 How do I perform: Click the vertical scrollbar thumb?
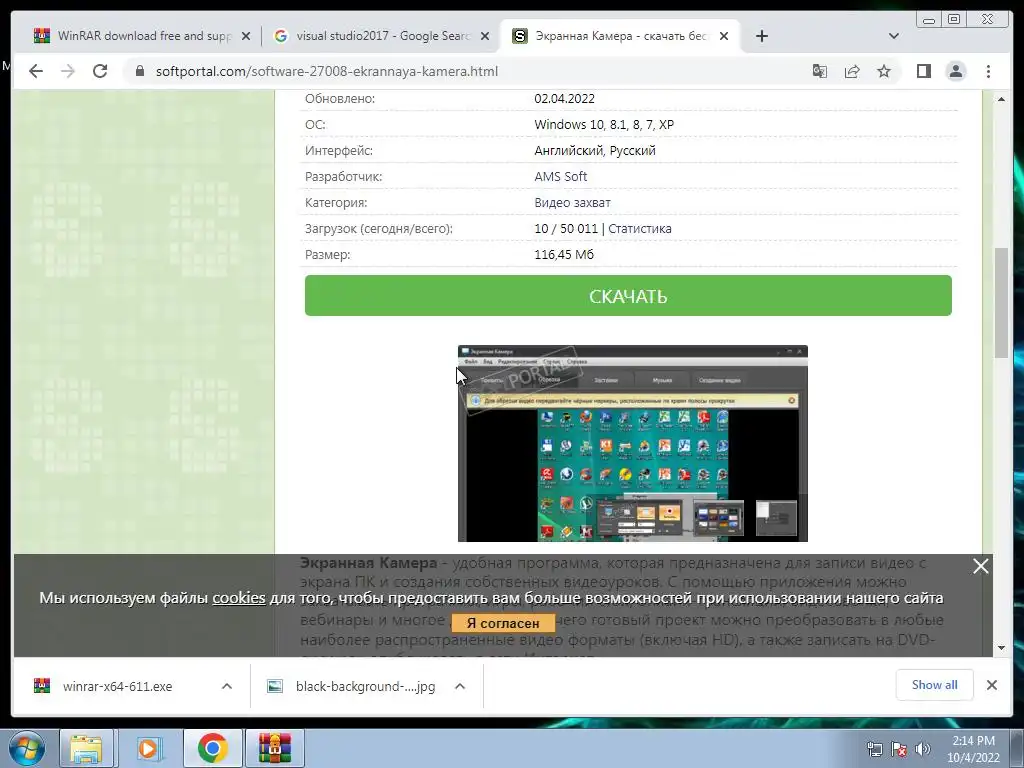(x=1001, y=302)
